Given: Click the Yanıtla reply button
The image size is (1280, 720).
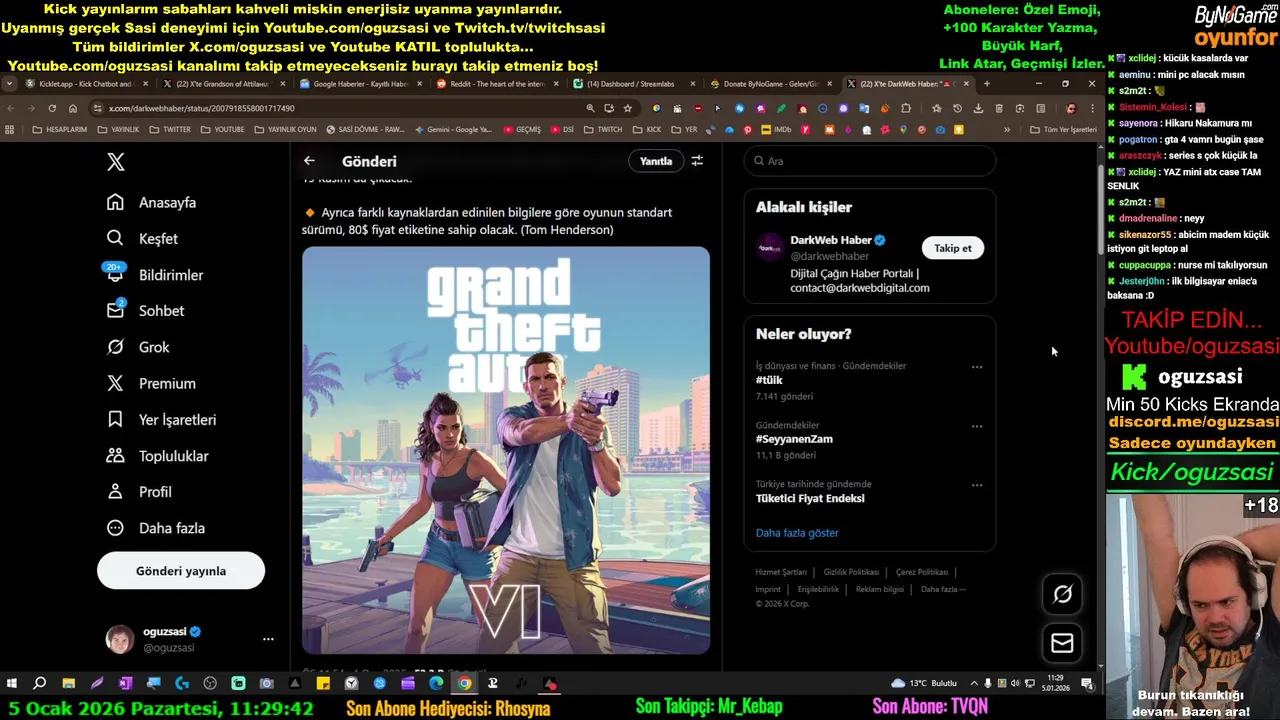Looking at the screenshot, I should [x=656, y=161].
